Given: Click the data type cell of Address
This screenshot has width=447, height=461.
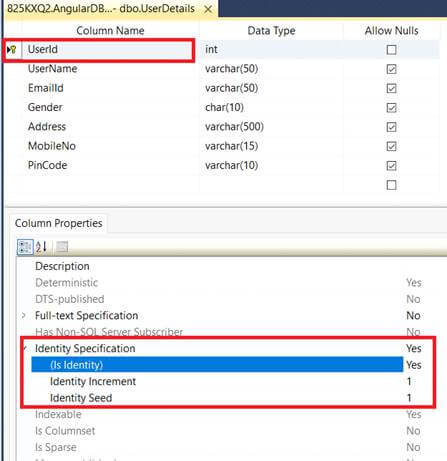Looking at the screenshot, I should click(x=271, y=127).
